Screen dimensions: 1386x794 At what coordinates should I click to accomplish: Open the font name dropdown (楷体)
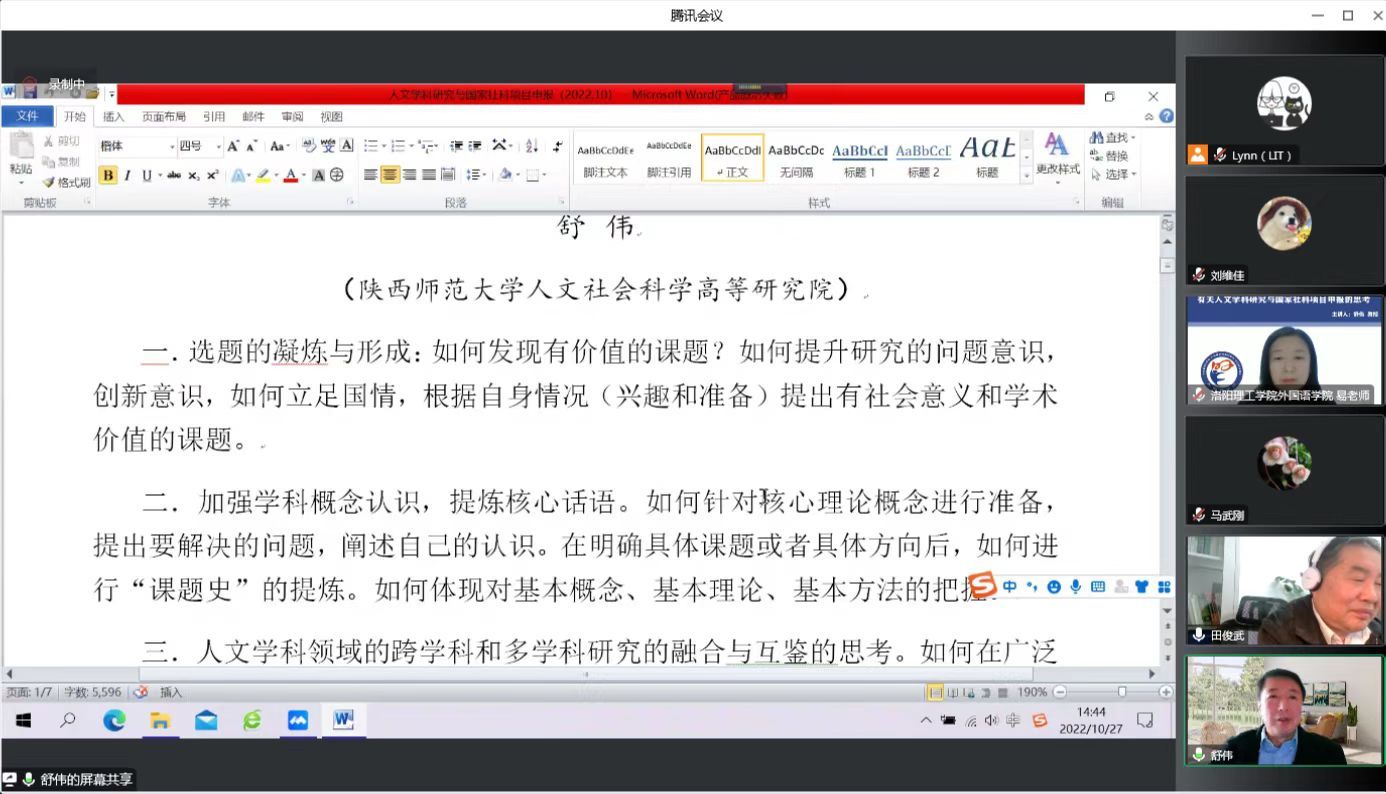pos(172,146)
